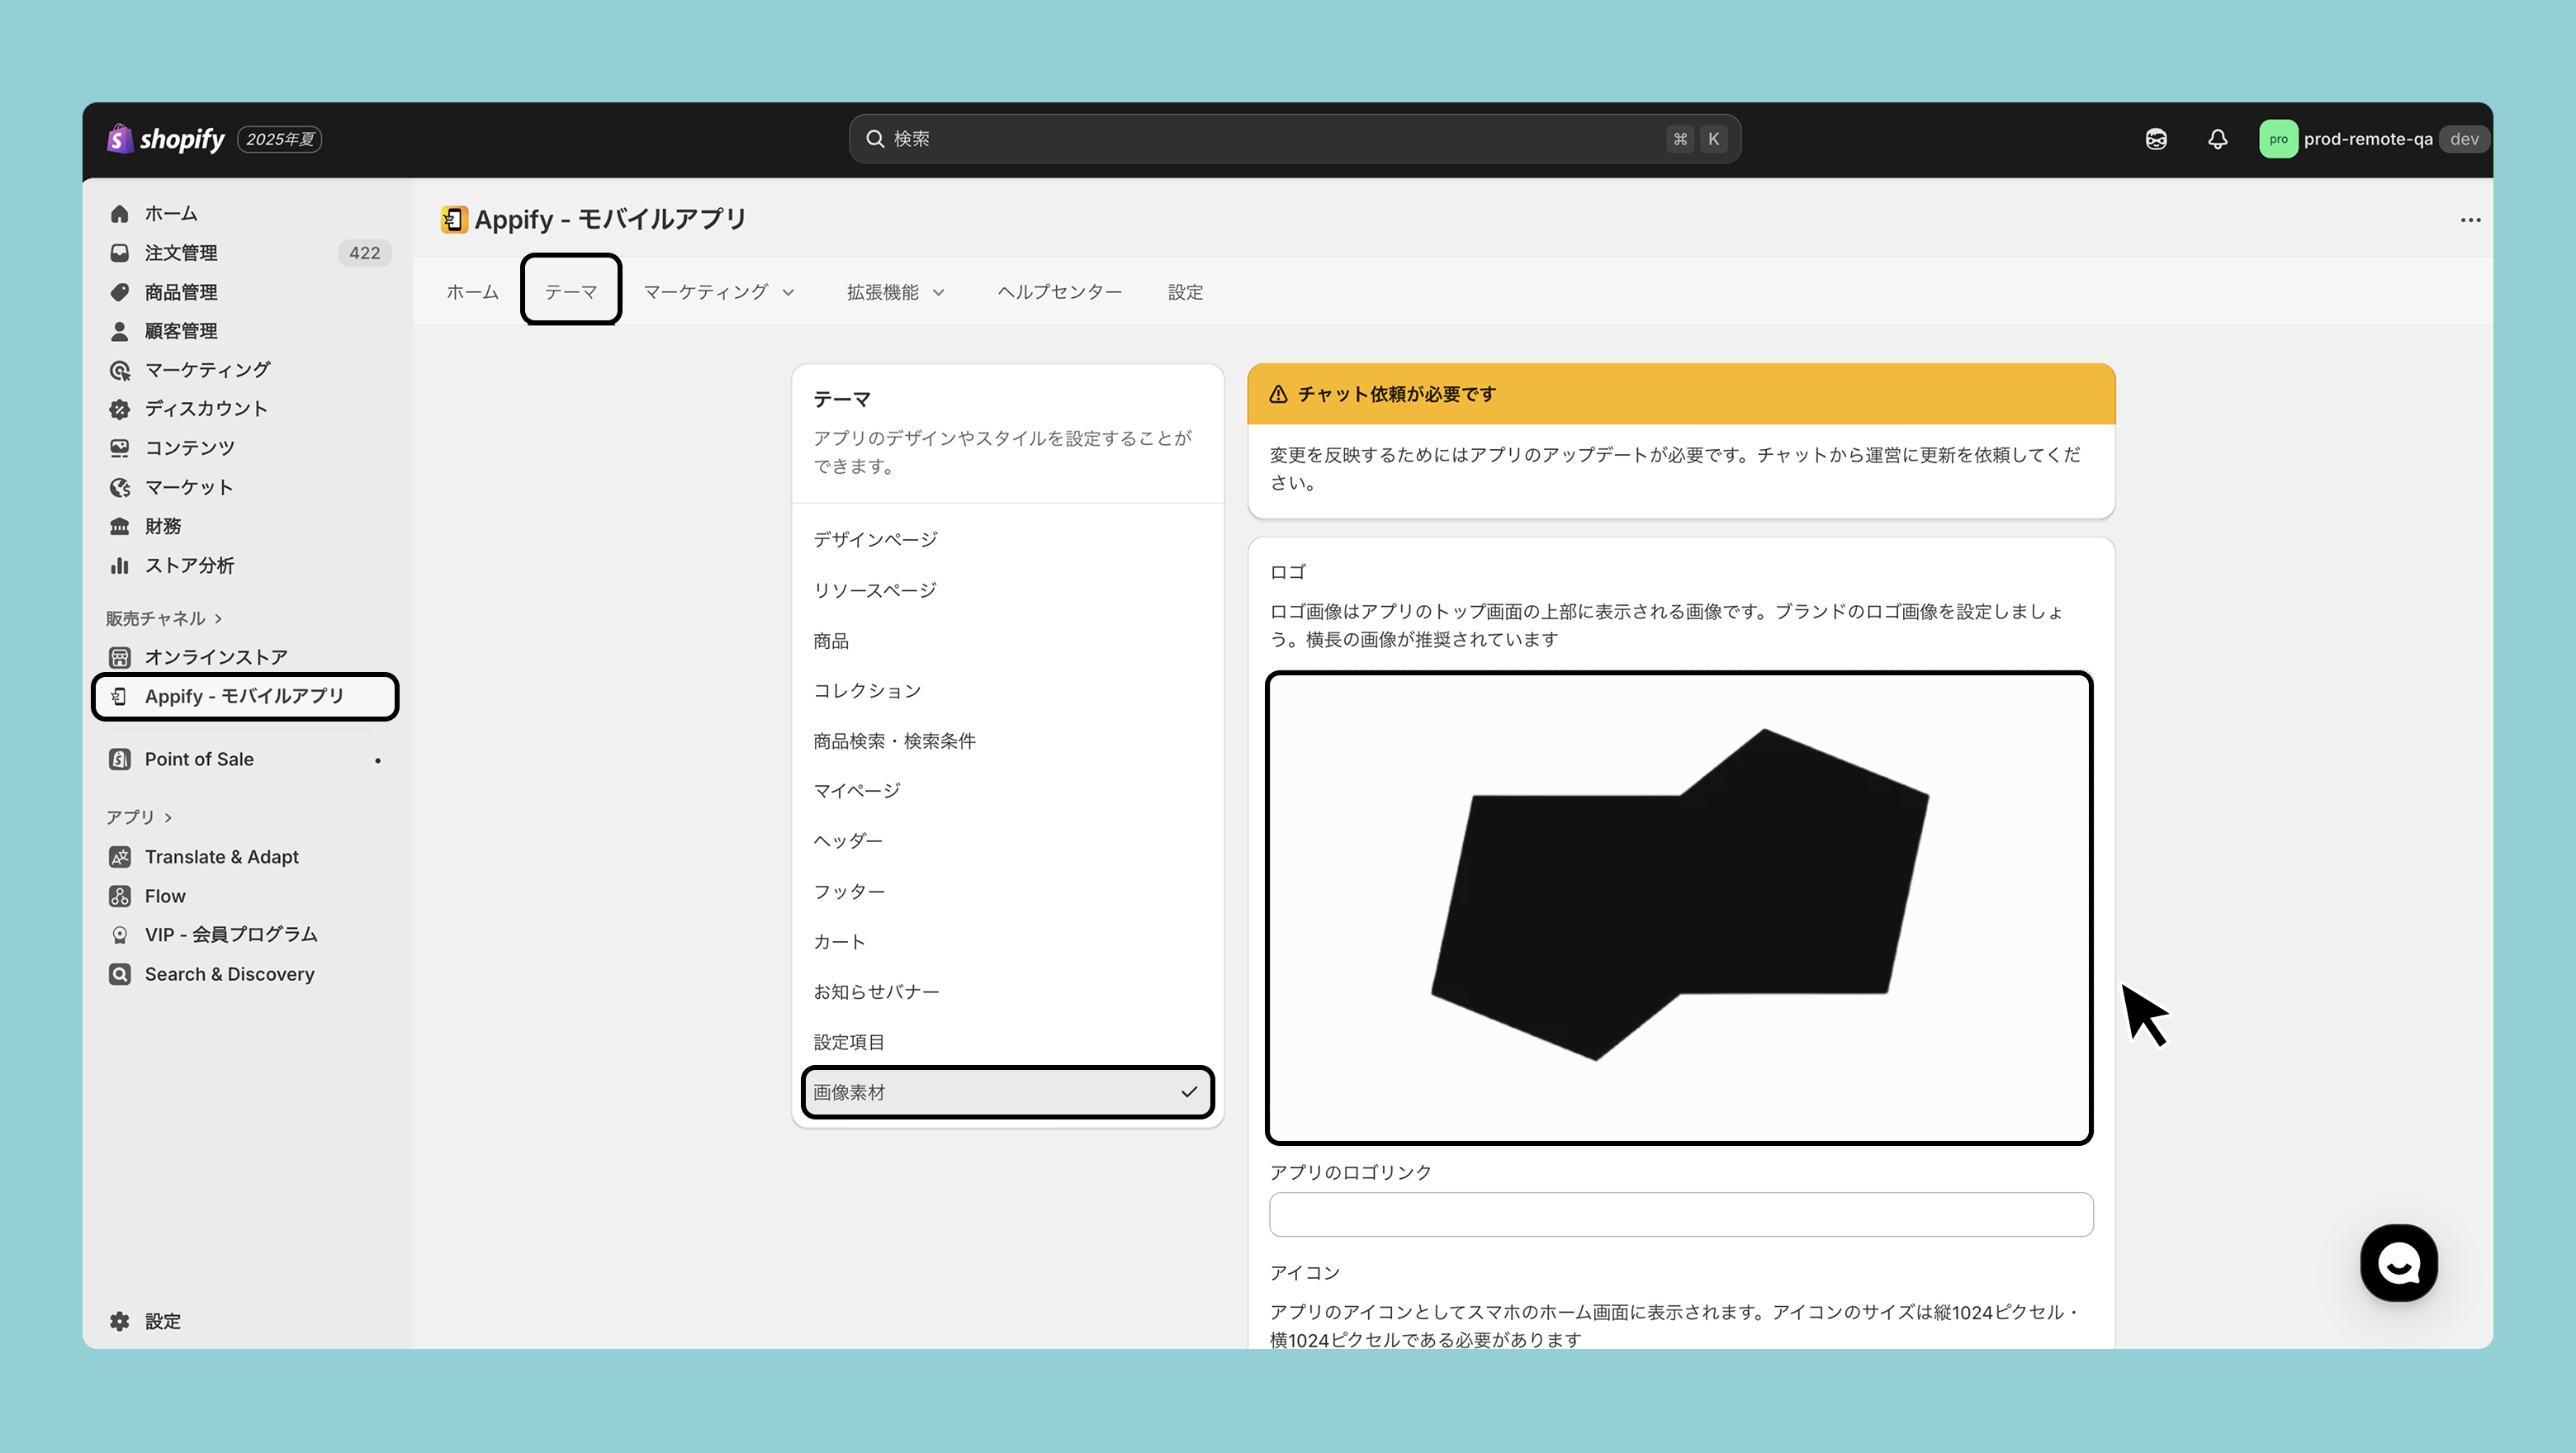Expand the アプリ section chevron
The image size is (2576, 1453).
(x=168, y=817)
